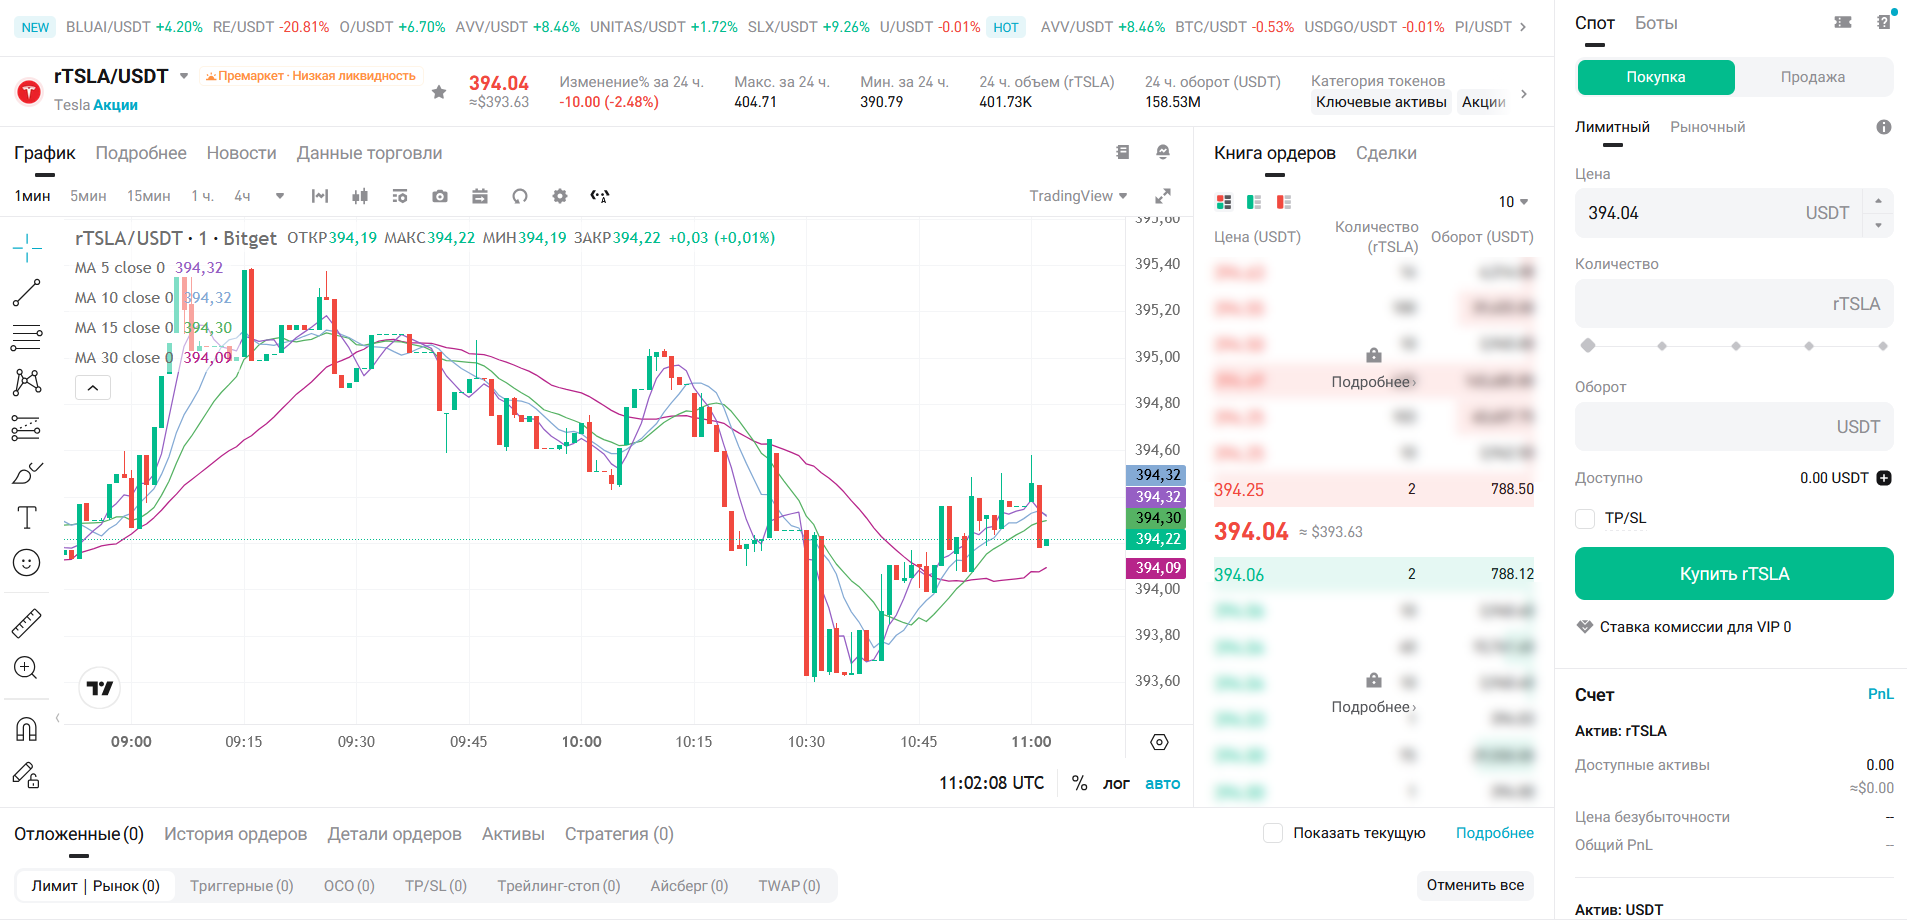Open the rTSLA/USDT pair selector dropdown

click(x=184, y=76)
